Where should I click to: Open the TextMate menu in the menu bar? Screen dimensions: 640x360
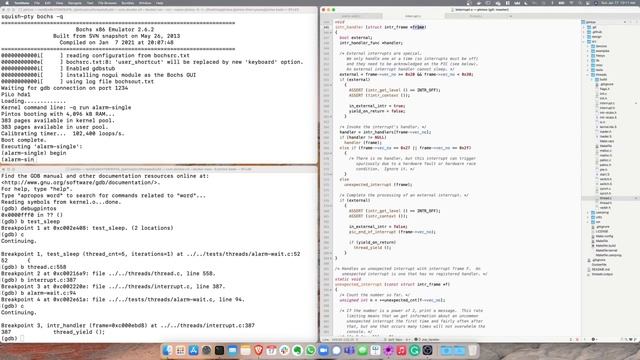pos(22,3)
